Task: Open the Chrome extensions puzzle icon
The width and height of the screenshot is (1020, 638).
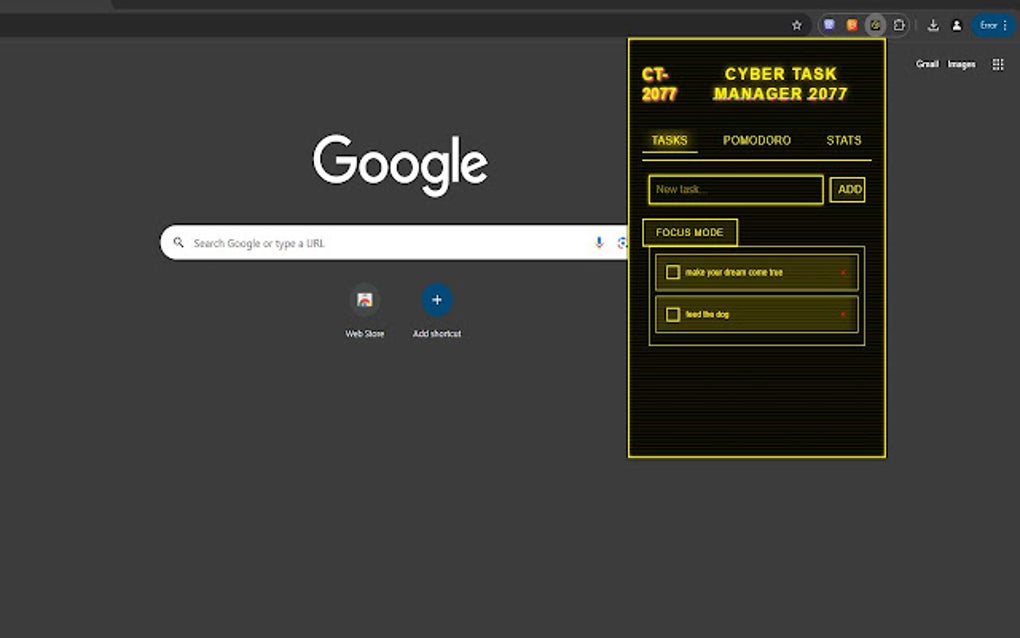Action: tap(899, 25)
